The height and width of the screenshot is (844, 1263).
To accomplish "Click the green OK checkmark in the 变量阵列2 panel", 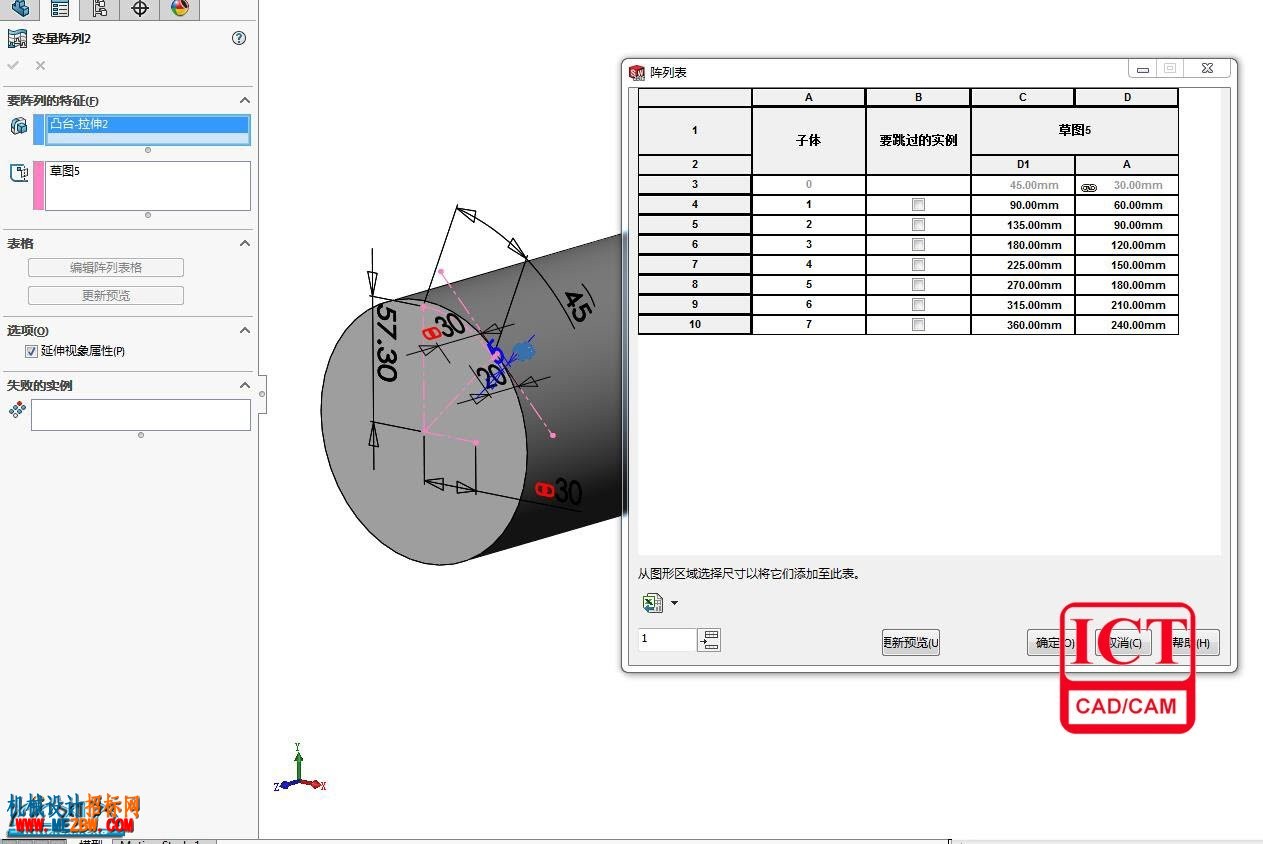I will pyautogui.click(x=13, y=65).
